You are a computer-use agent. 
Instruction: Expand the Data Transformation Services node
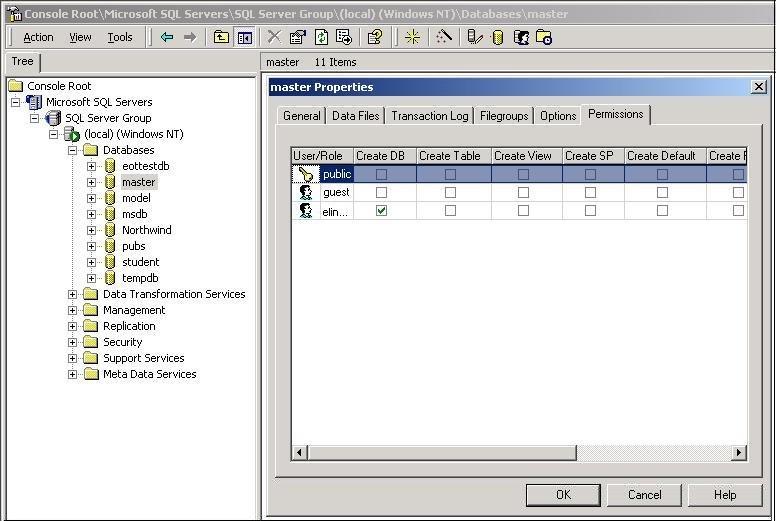point(72,294)
